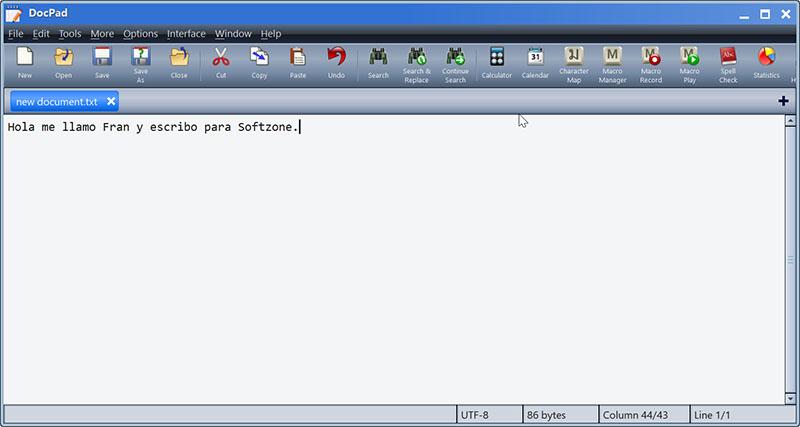Screen dimensions: 800x427
Task: Open the File menu
Action: coord(16,34)
